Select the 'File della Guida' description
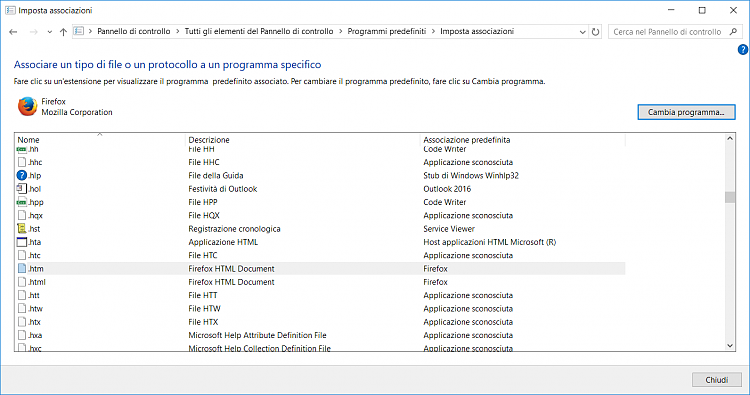Viewport: 750px width, 395px height. [216, 176]
